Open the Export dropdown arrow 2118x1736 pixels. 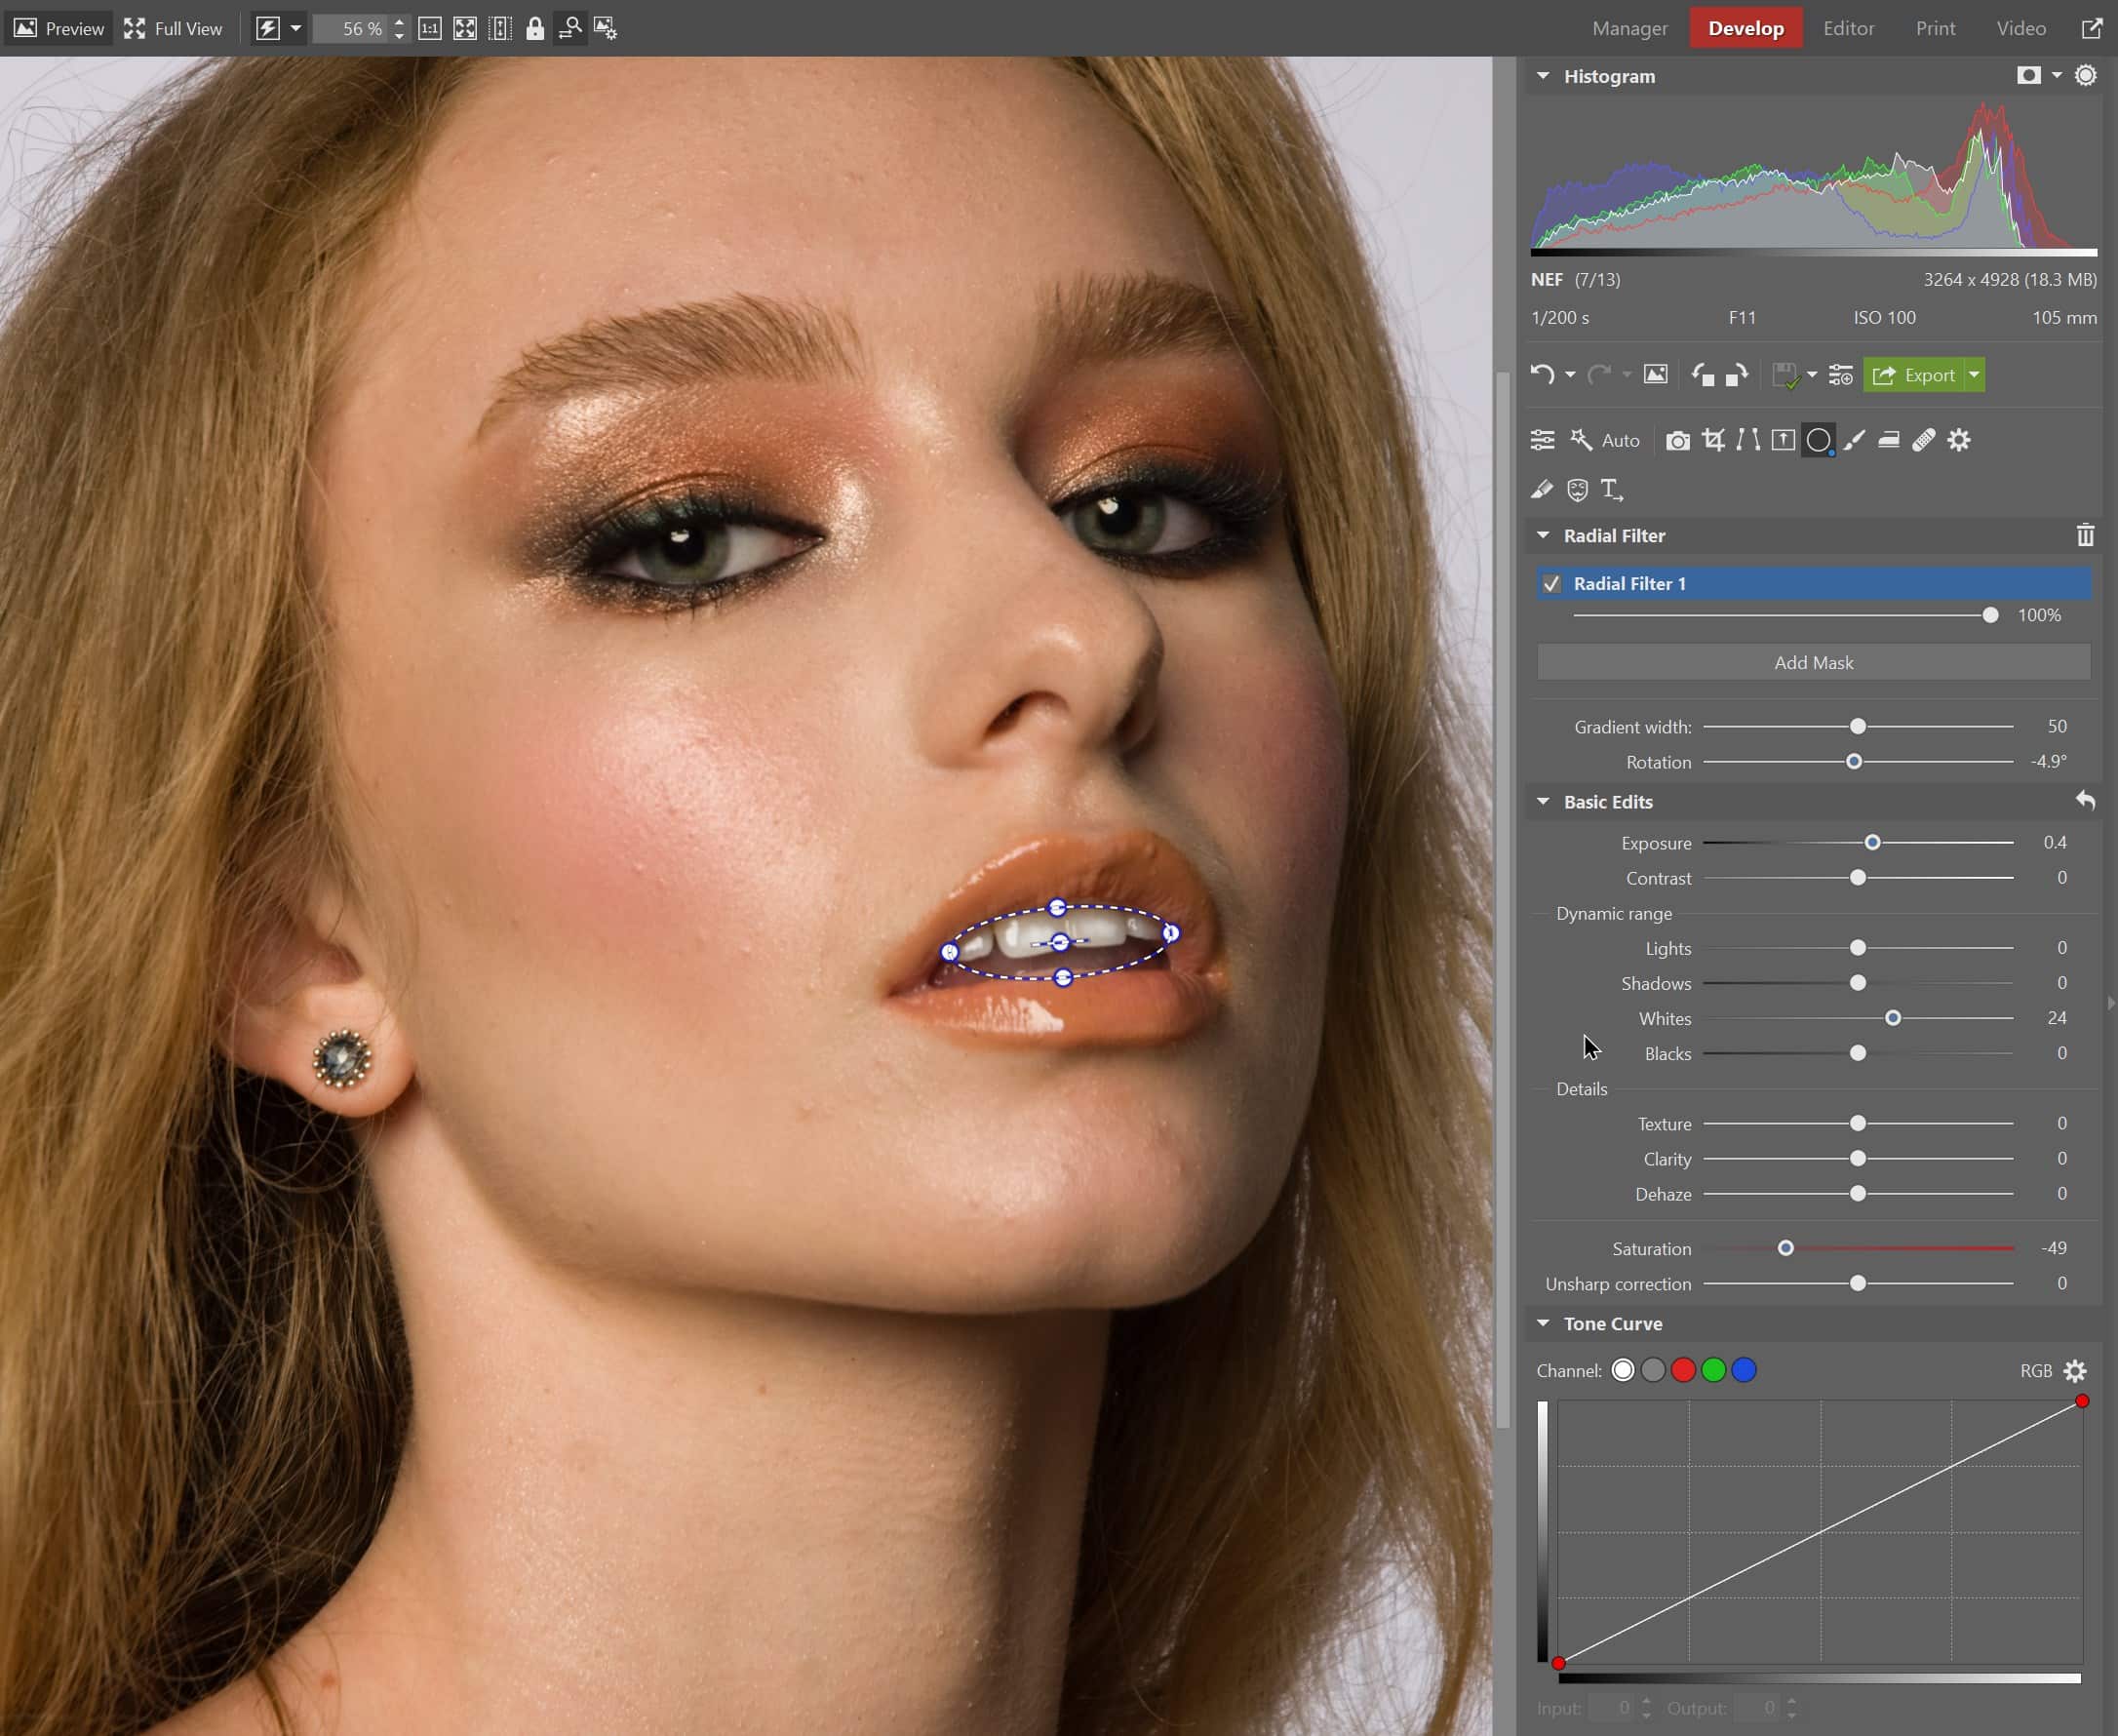click(1974, 375)
